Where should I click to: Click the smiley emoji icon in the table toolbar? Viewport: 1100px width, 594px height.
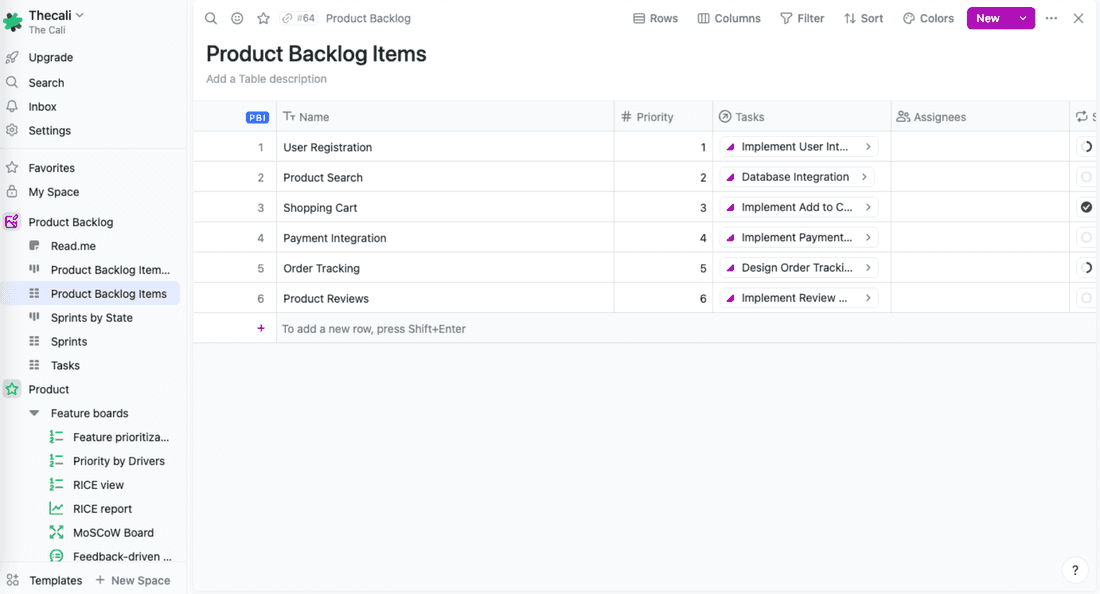(x=236, y=18)
